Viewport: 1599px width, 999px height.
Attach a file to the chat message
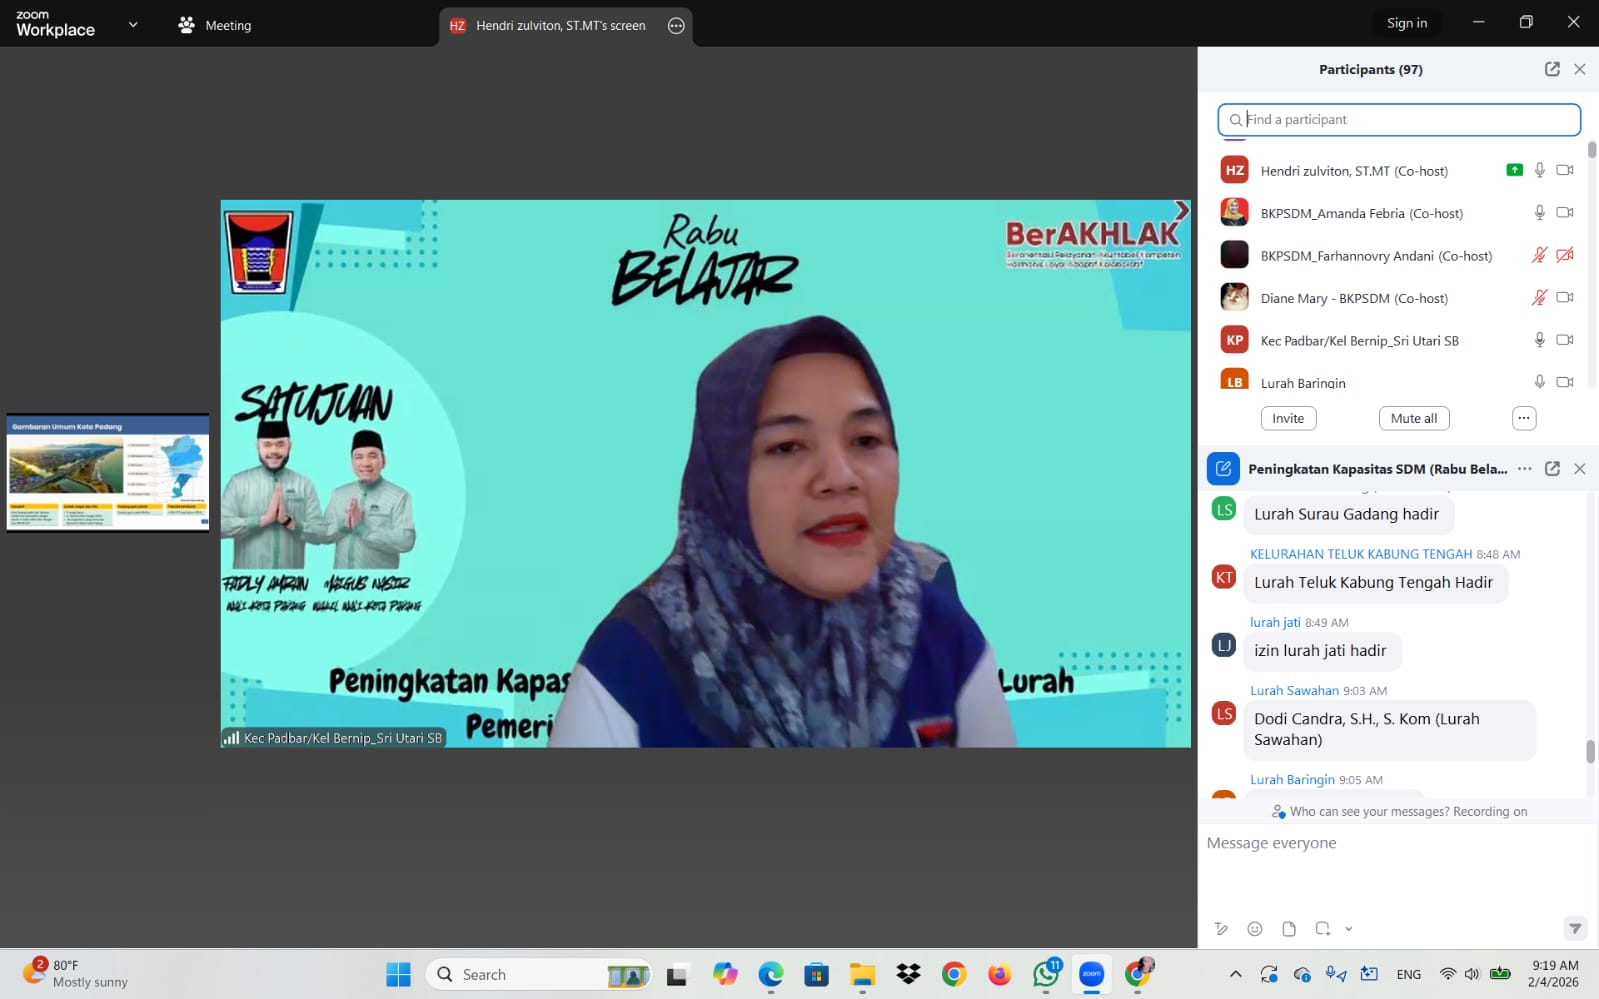tap(1289, 929)
